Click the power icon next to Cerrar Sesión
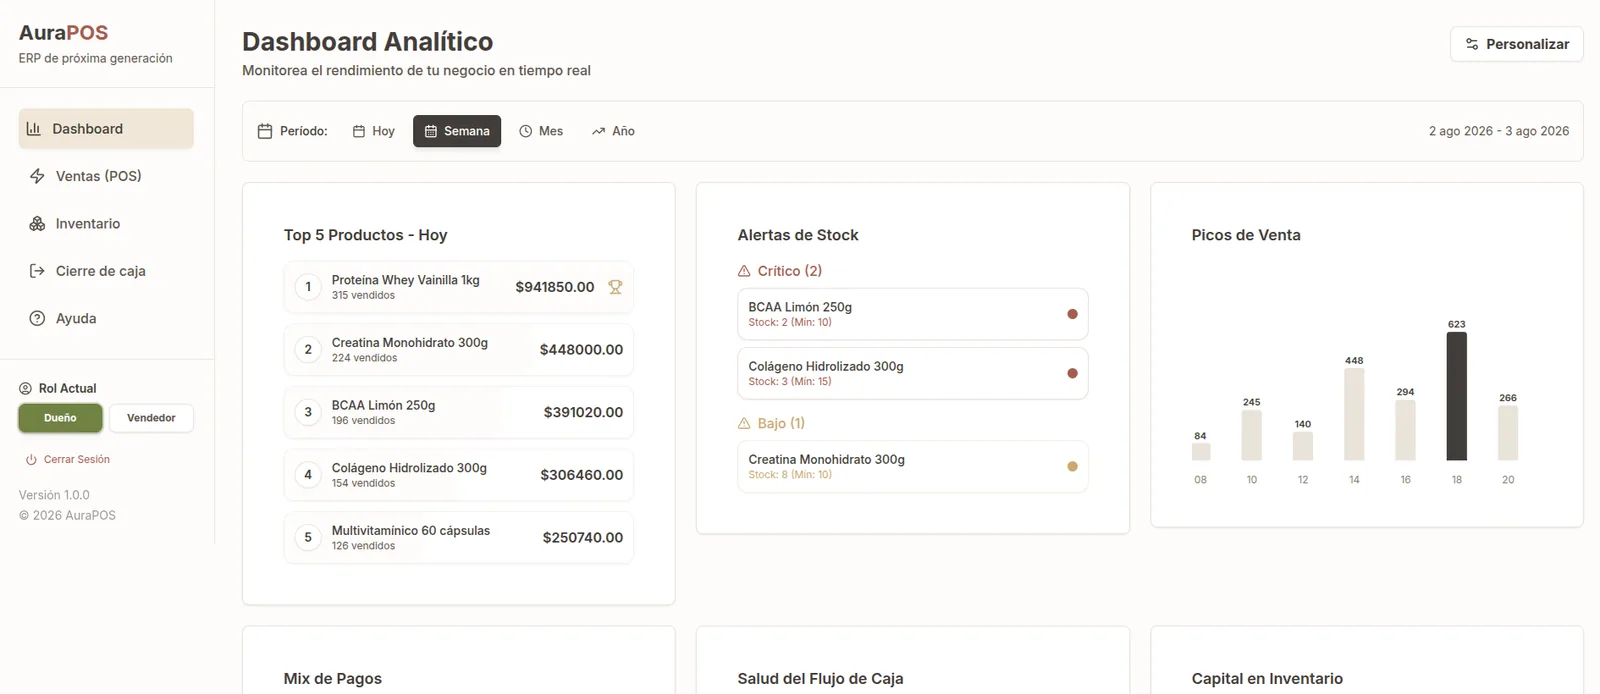The width and height of the screenshot is (1600, 694). coord(31,460)
